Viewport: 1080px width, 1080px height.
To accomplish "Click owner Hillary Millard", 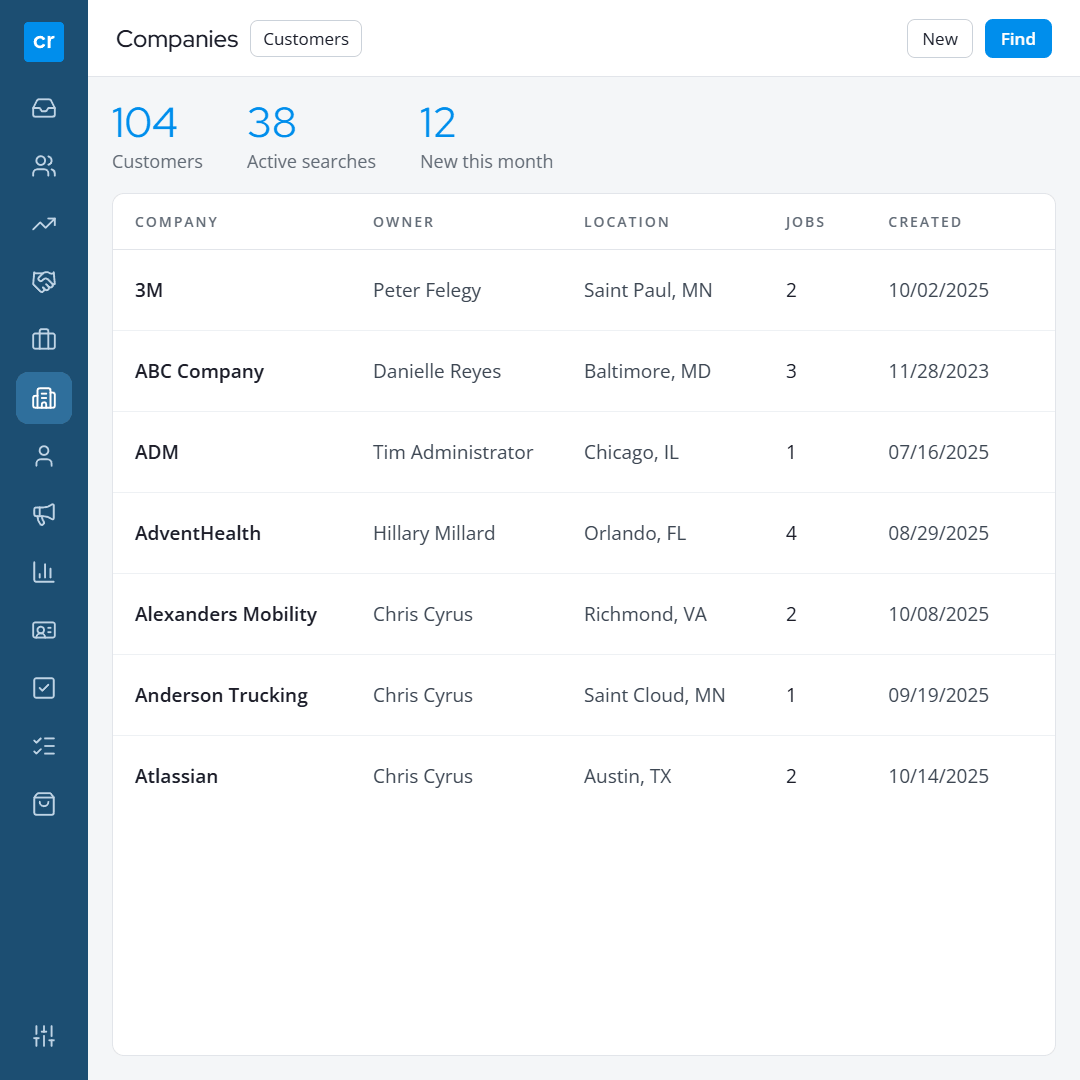I will [434, 534].
